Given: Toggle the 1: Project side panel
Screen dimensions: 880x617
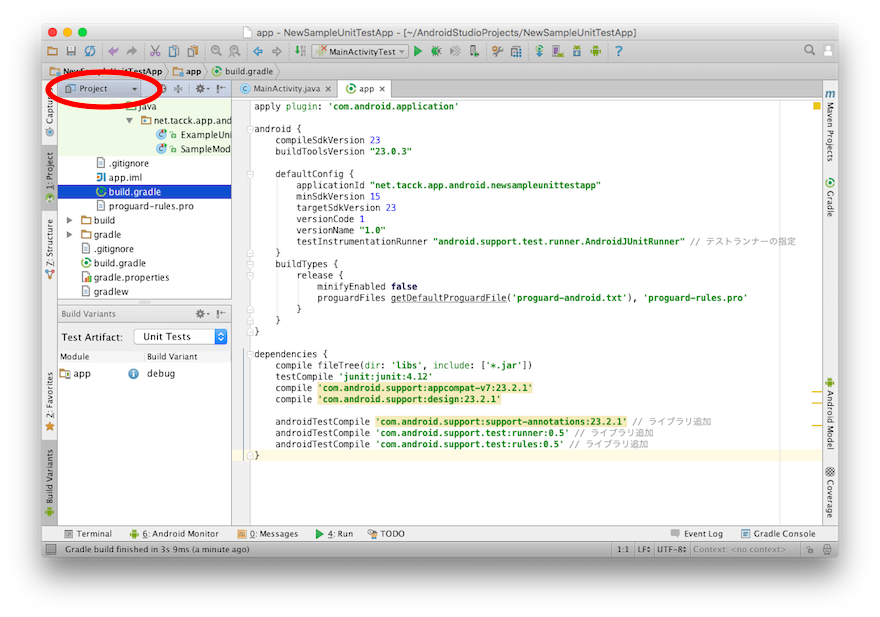Looking at the screenshot, I should (50, 177).
